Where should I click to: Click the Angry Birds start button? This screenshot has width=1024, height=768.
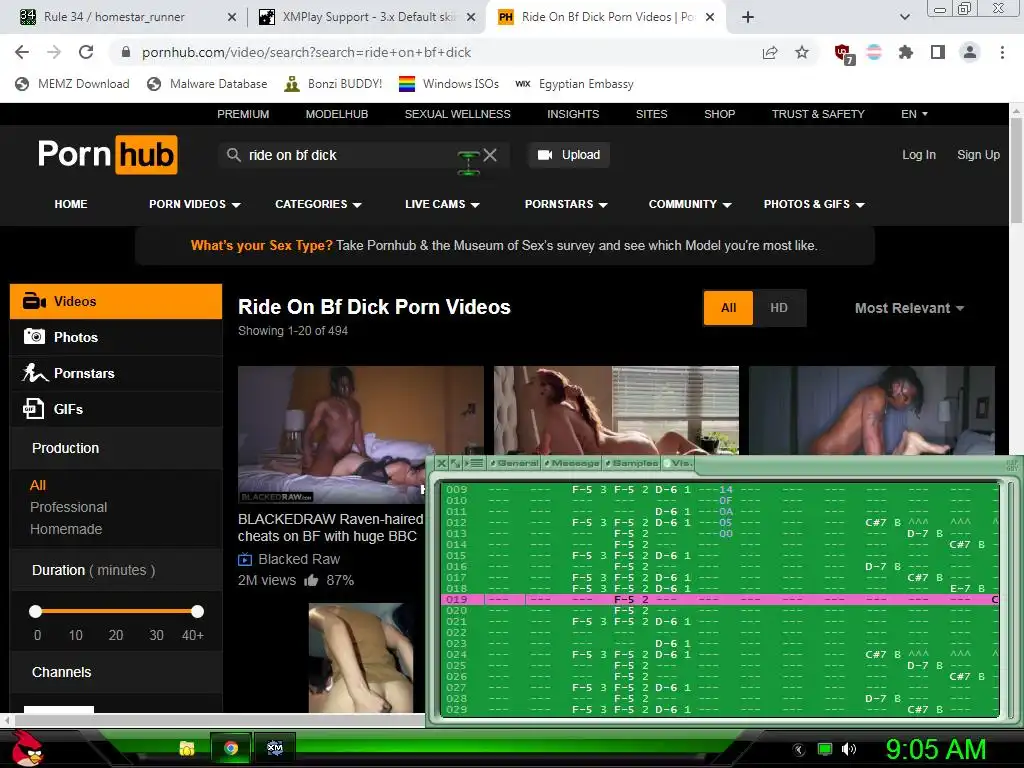tap(28, 748)
